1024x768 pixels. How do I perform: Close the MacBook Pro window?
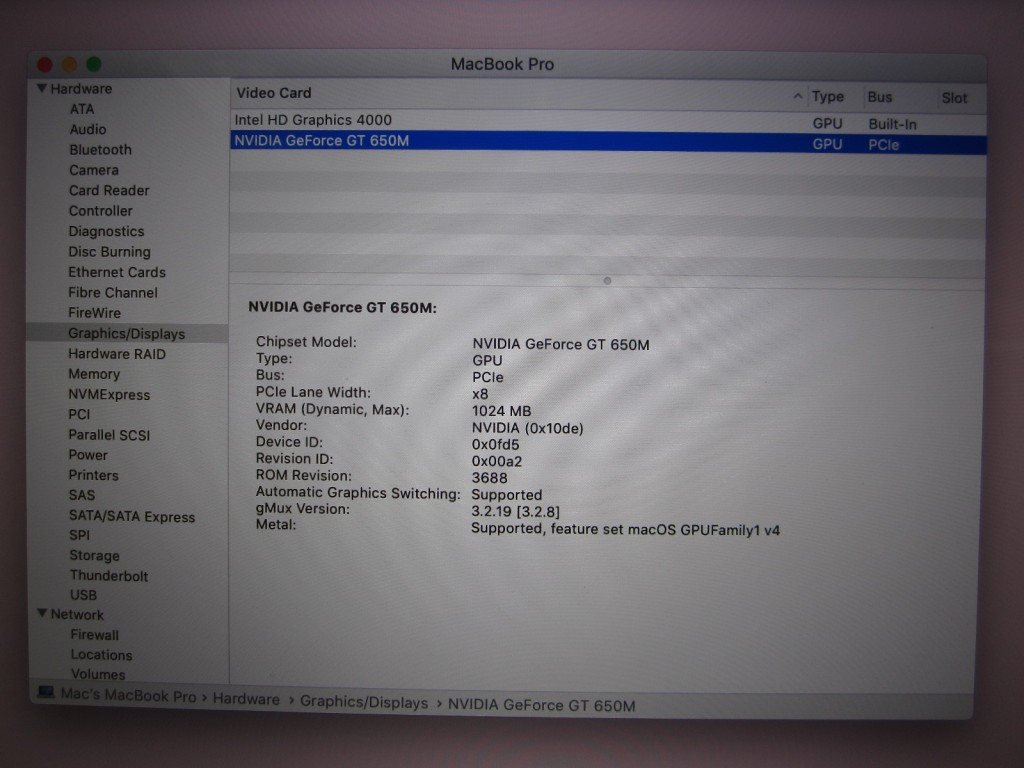point(45,65)
